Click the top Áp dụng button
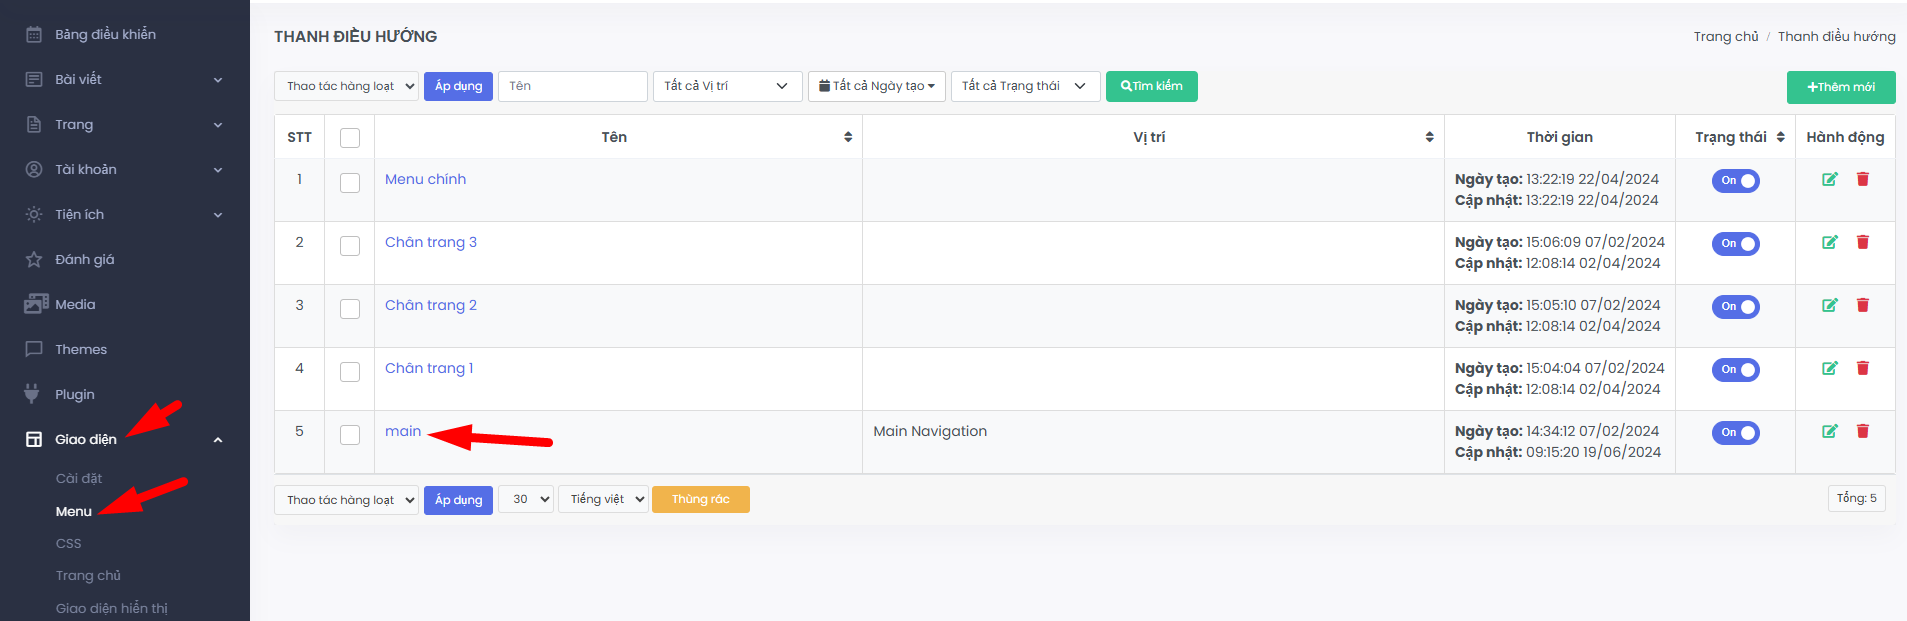1907x621 pixels. pos(458,86)
